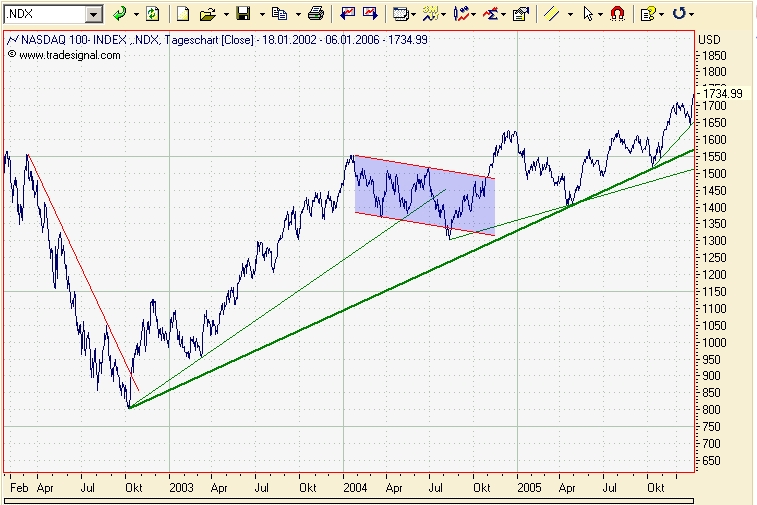Click the Feb label on time axis
The image size is (757, 505).
tap(19, 488)
